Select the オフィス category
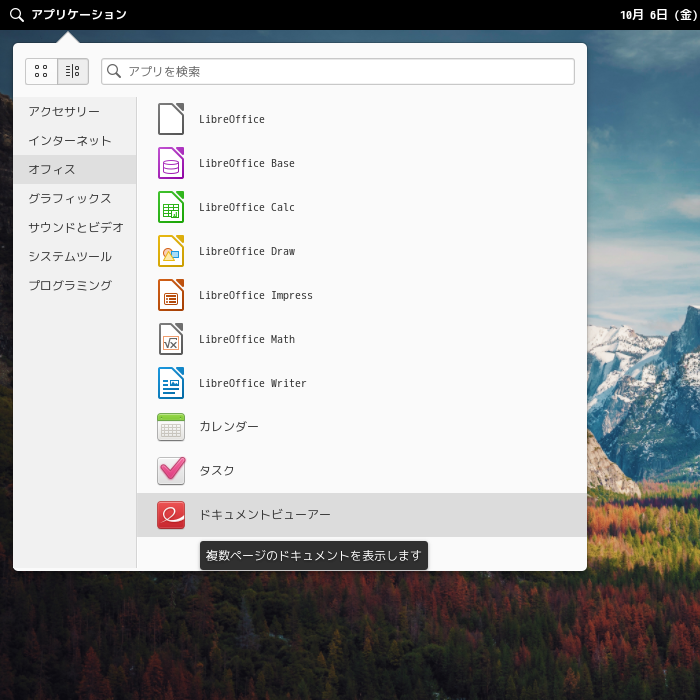The width and height of the screenshot is (700, 700). pyautogui.click(x=75, y=170)
